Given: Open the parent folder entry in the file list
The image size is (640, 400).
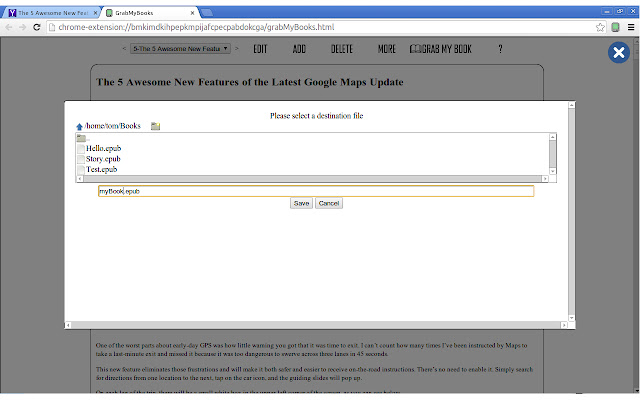Looking at the screenshot, I should point(83,138).
